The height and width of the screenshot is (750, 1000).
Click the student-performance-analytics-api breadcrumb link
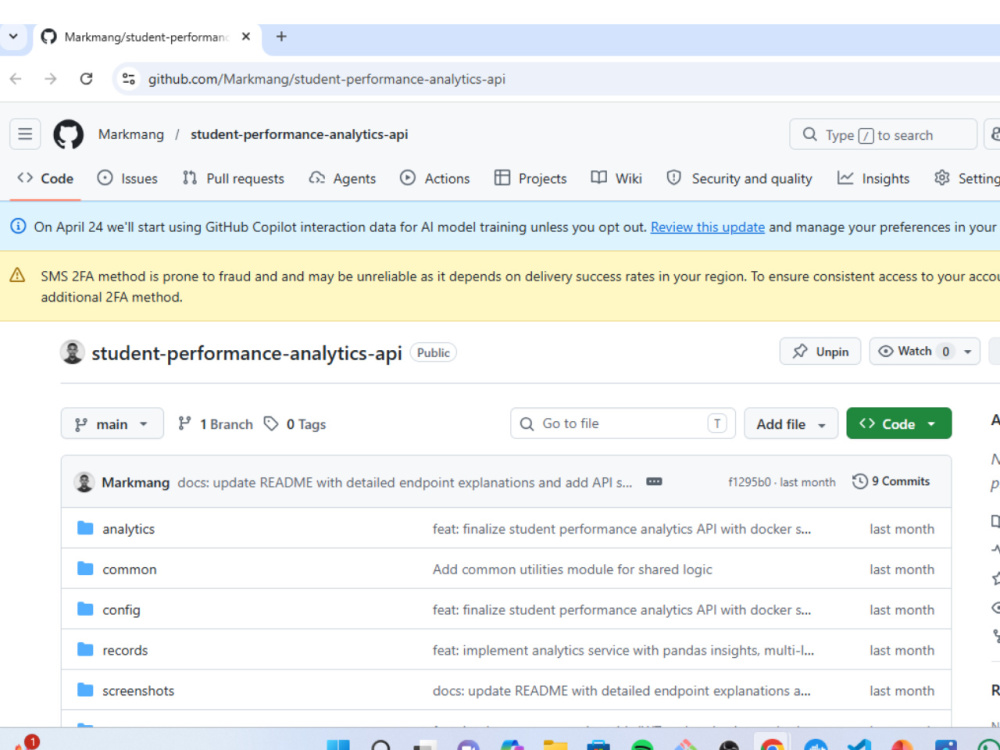click(299, 135)
